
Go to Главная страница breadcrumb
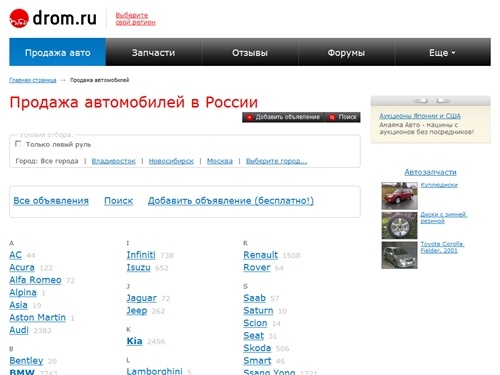33,80
